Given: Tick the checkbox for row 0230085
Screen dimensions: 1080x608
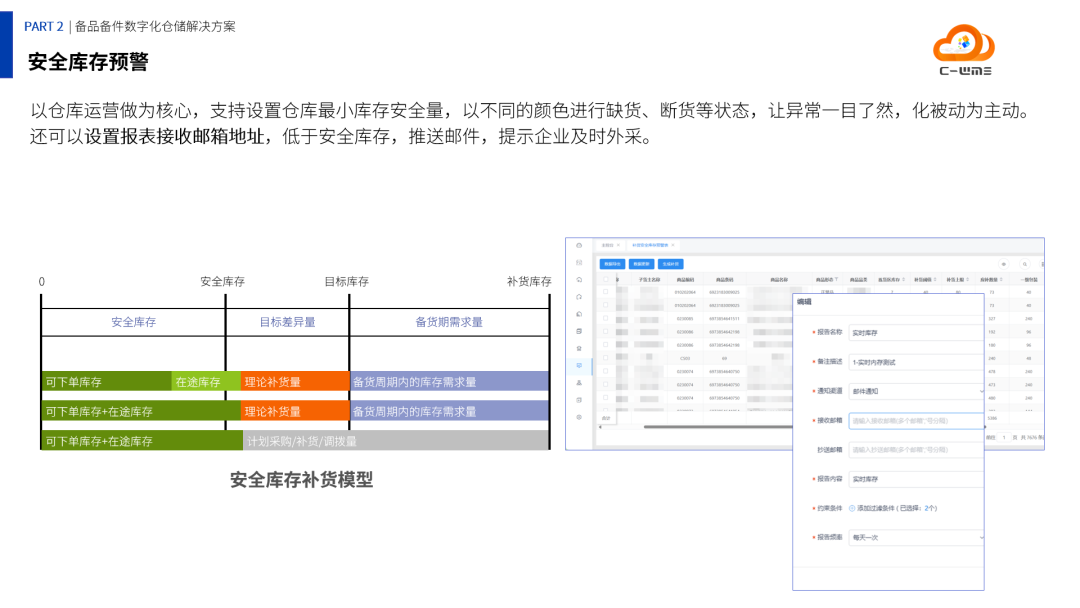Looking at the screenshot, I should pyautogui.click(x=606, y=319).
